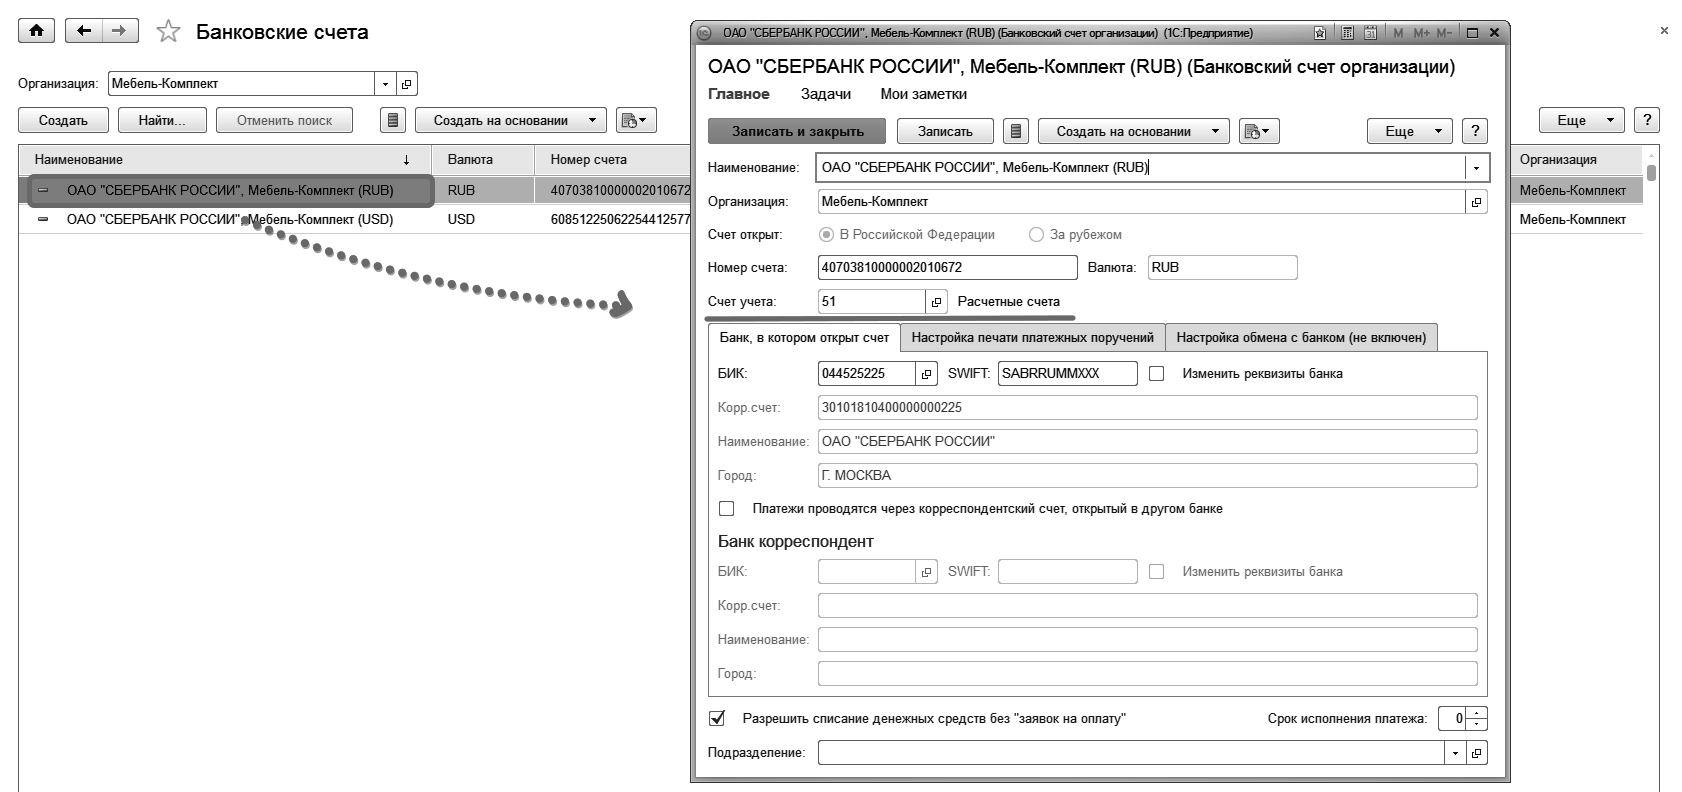Navigate back with the left arrow
Screen dimensions: 1682x792
84,31
